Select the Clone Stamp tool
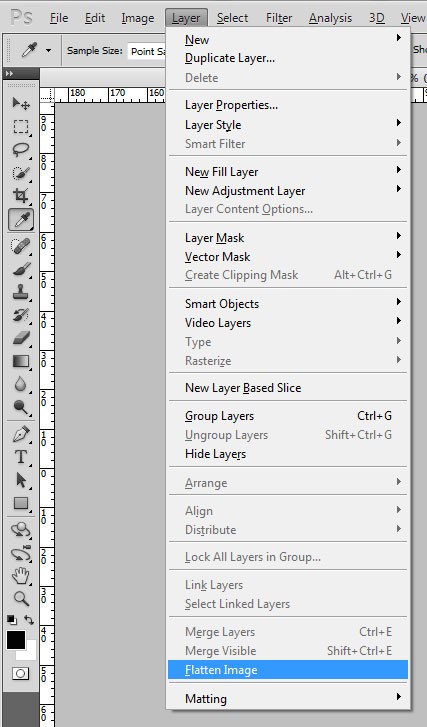The height and width of the screenshot is (727, 427). [x=21, y=292]
